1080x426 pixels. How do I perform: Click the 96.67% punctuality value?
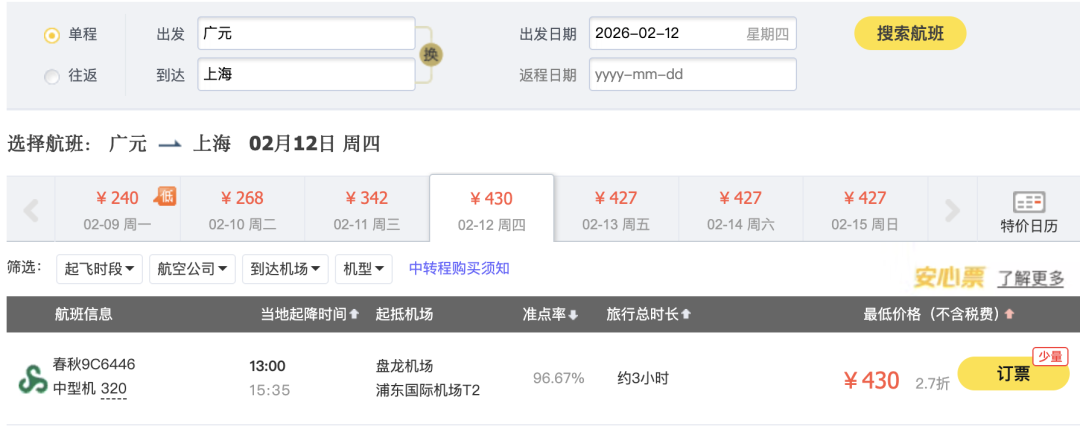pyautogui.click(x=559, y=378)
